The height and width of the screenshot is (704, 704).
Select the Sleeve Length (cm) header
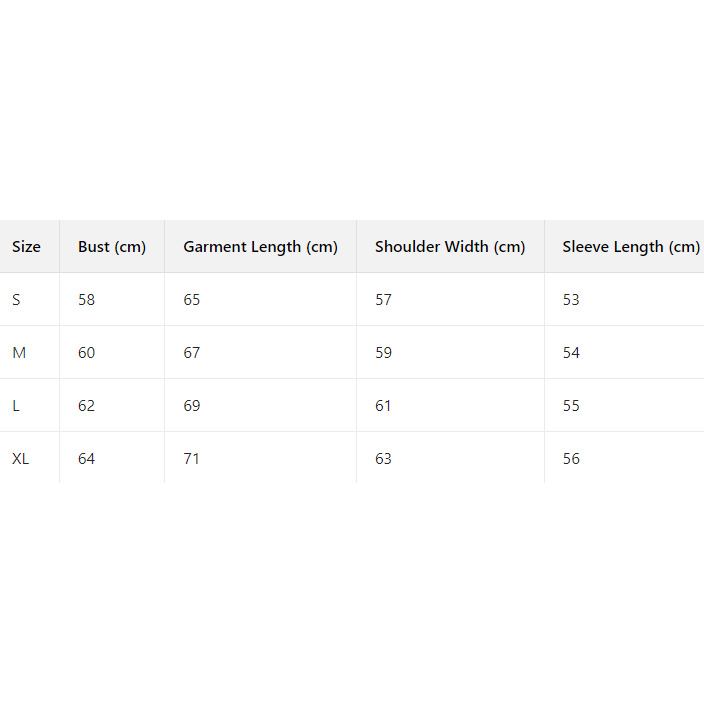pyautogui.click(x=630, y=247)
